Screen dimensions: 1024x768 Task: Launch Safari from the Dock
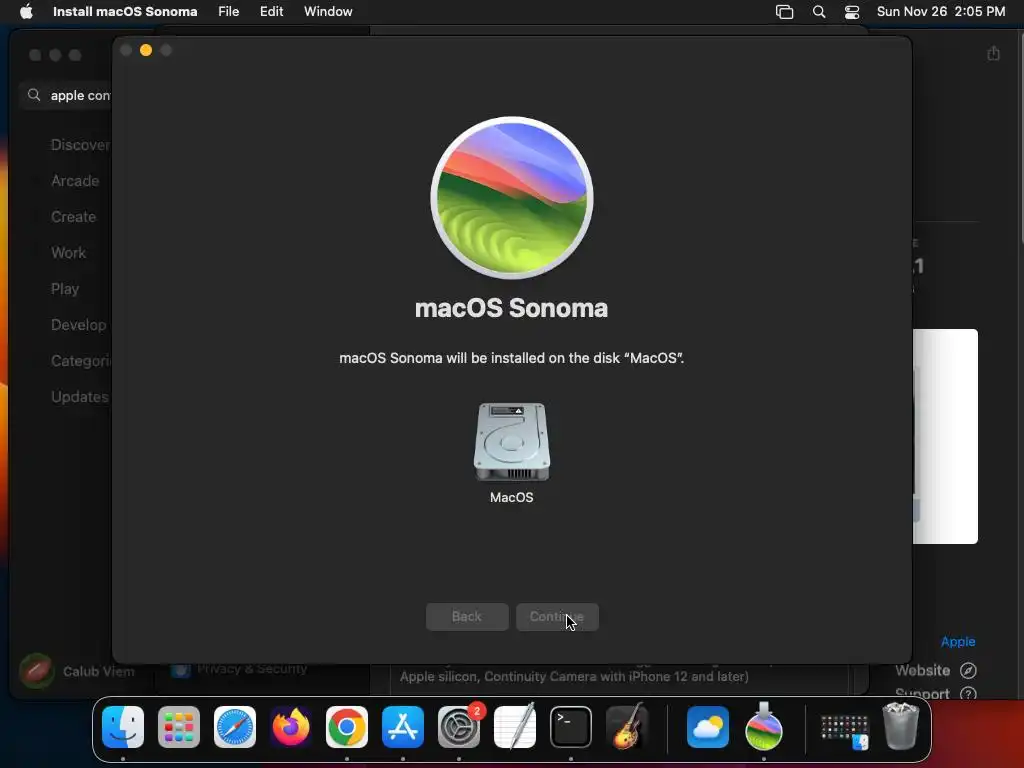click(x=234, y=727)
